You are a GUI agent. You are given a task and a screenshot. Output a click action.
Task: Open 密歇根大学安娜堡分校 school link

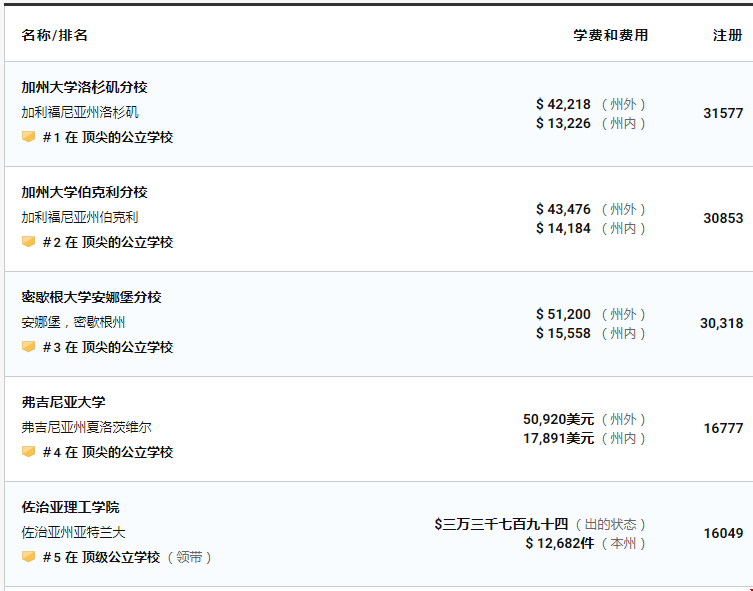coord(91,297)
